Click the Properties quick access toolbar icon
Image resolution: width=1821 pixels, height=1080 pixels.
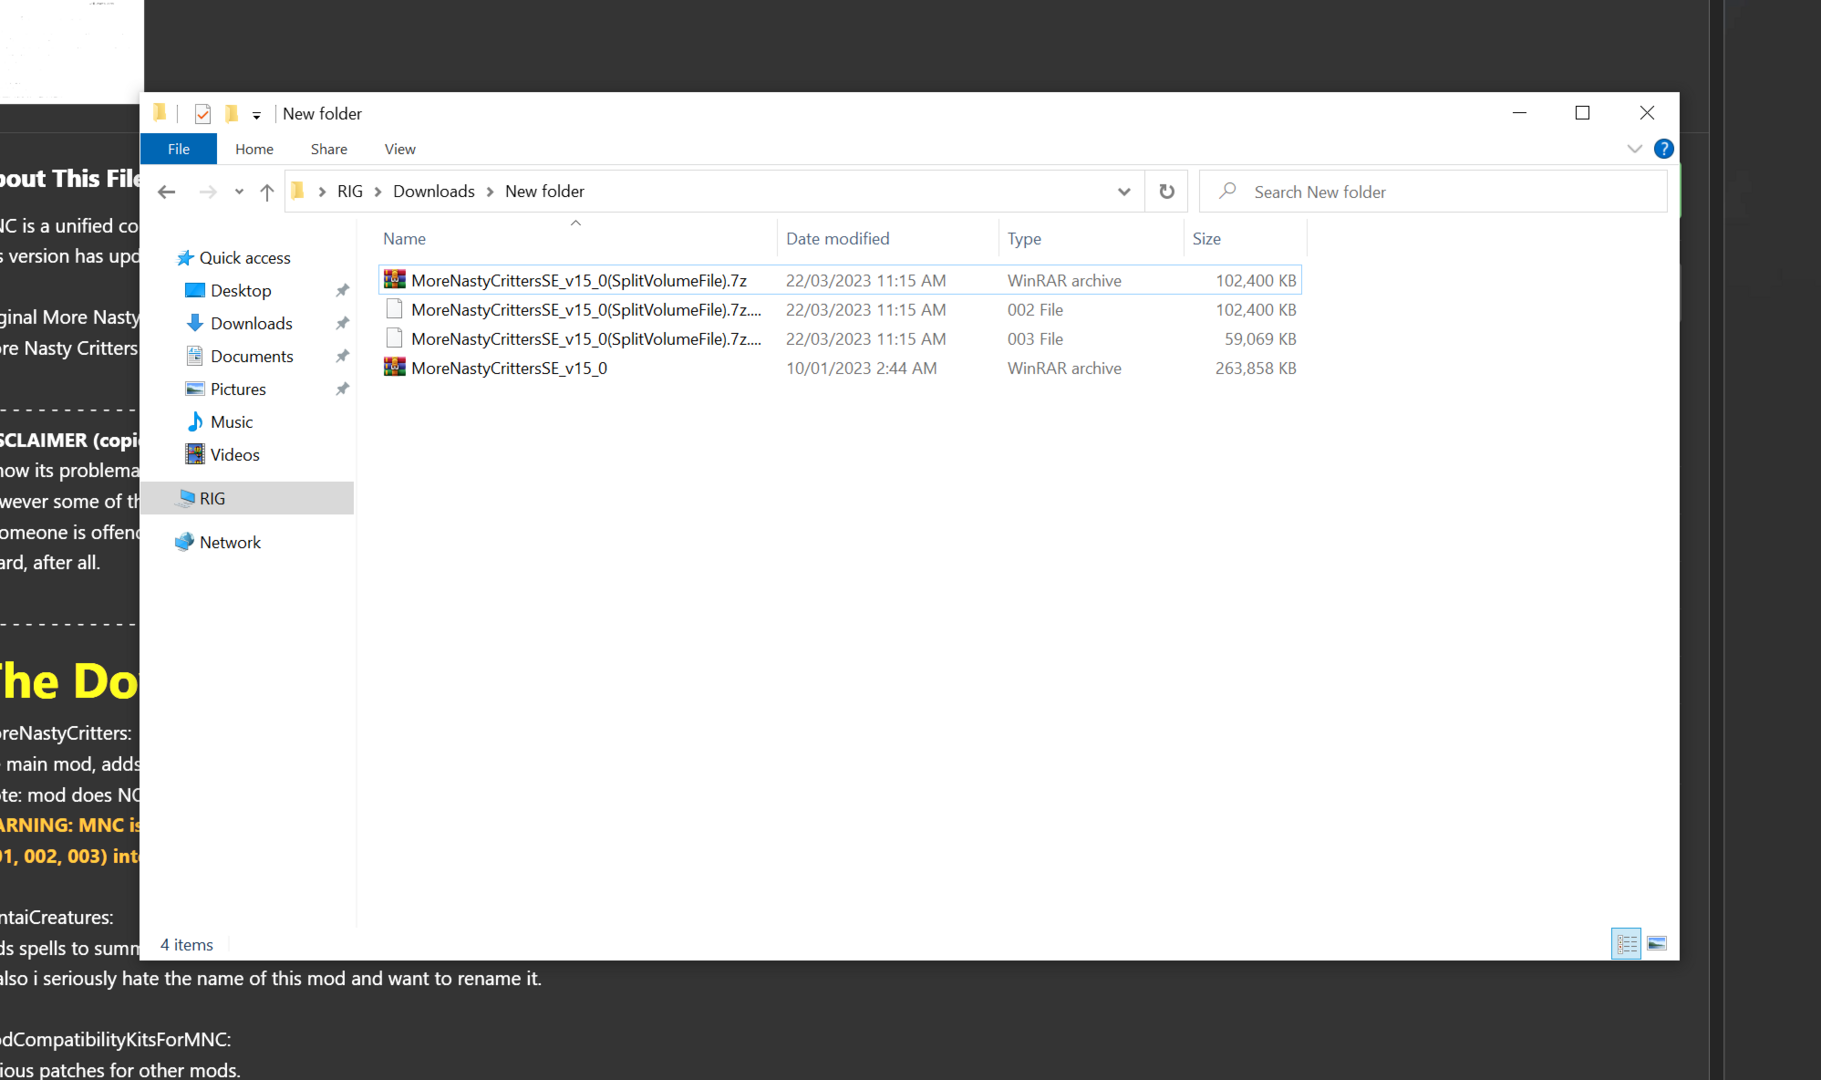pos(203,114)
